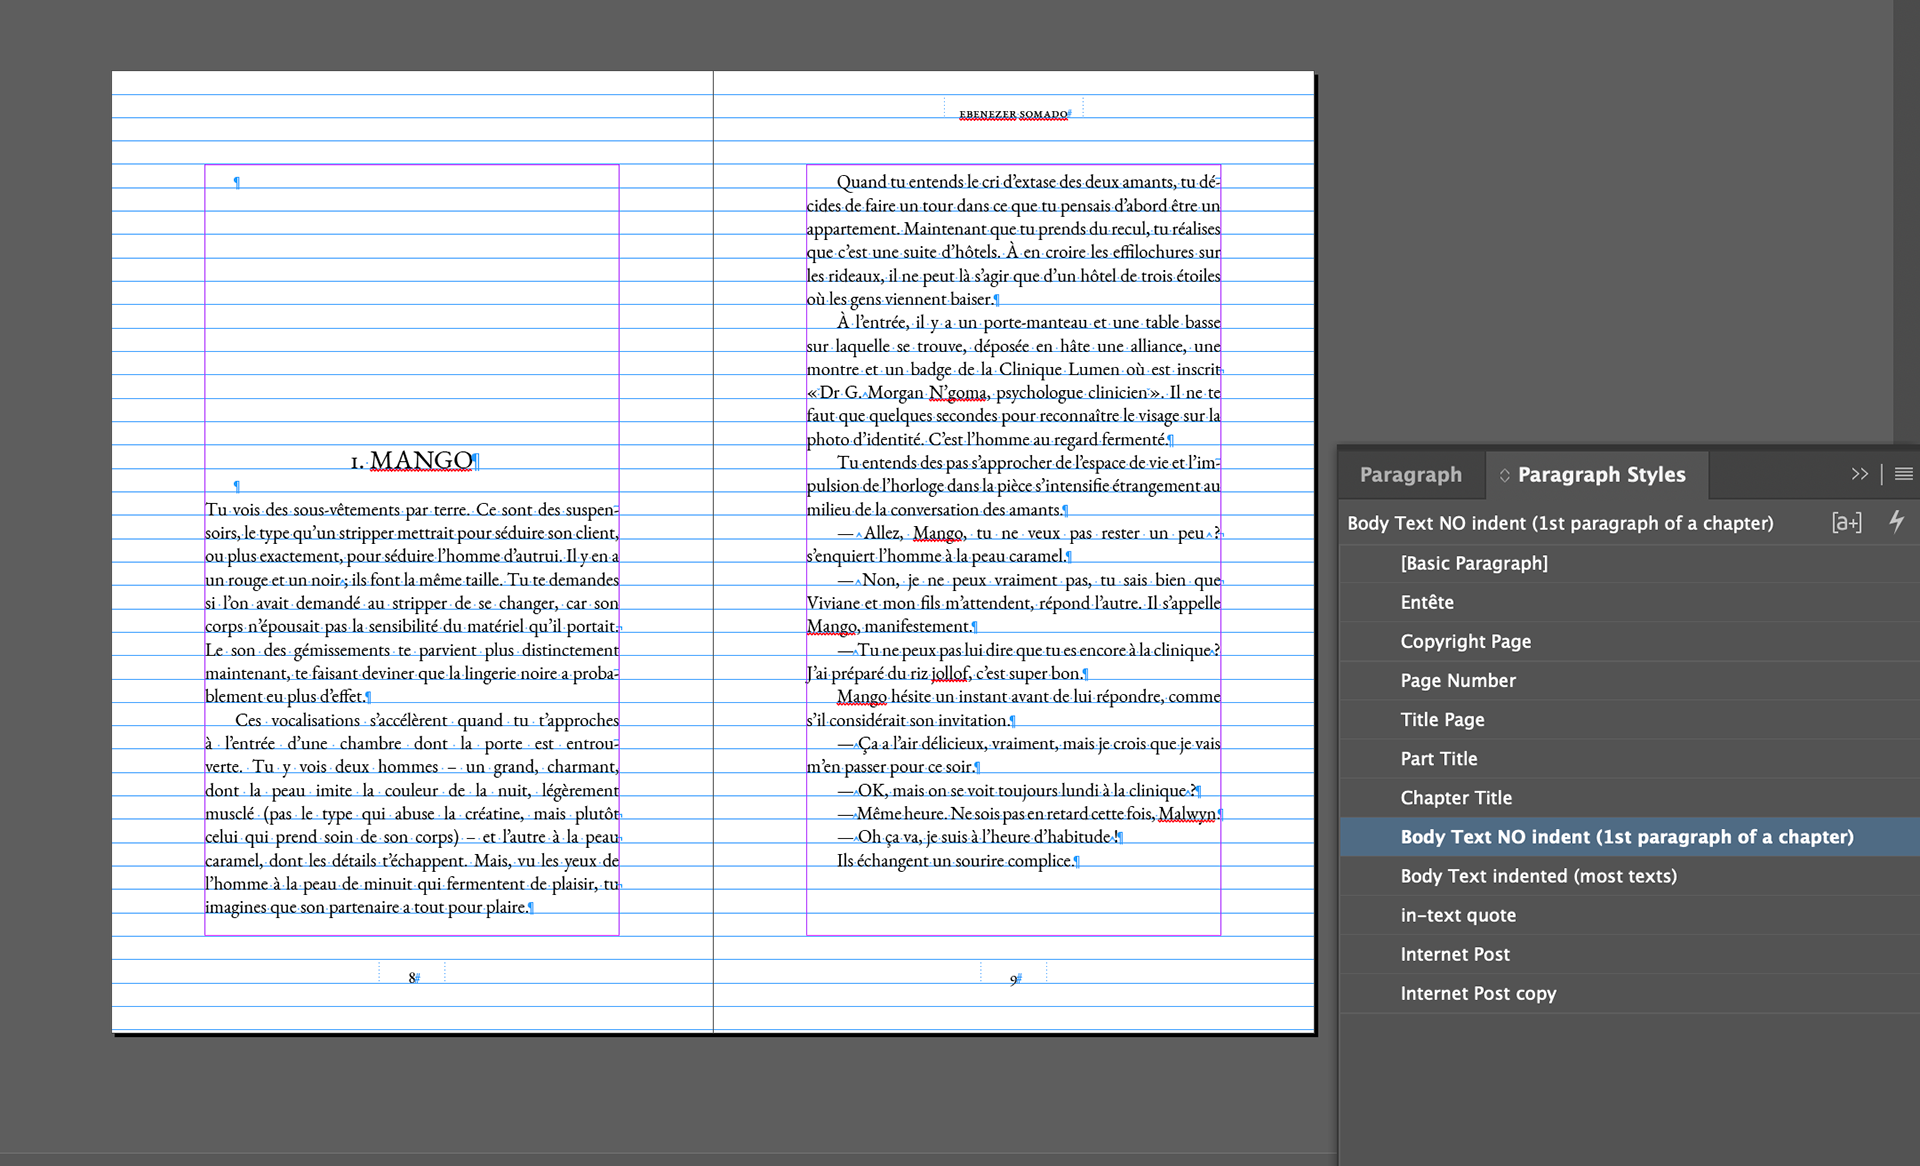Apply the Copyright Page style
1920x1166 pixels.
click(1465, 641)
